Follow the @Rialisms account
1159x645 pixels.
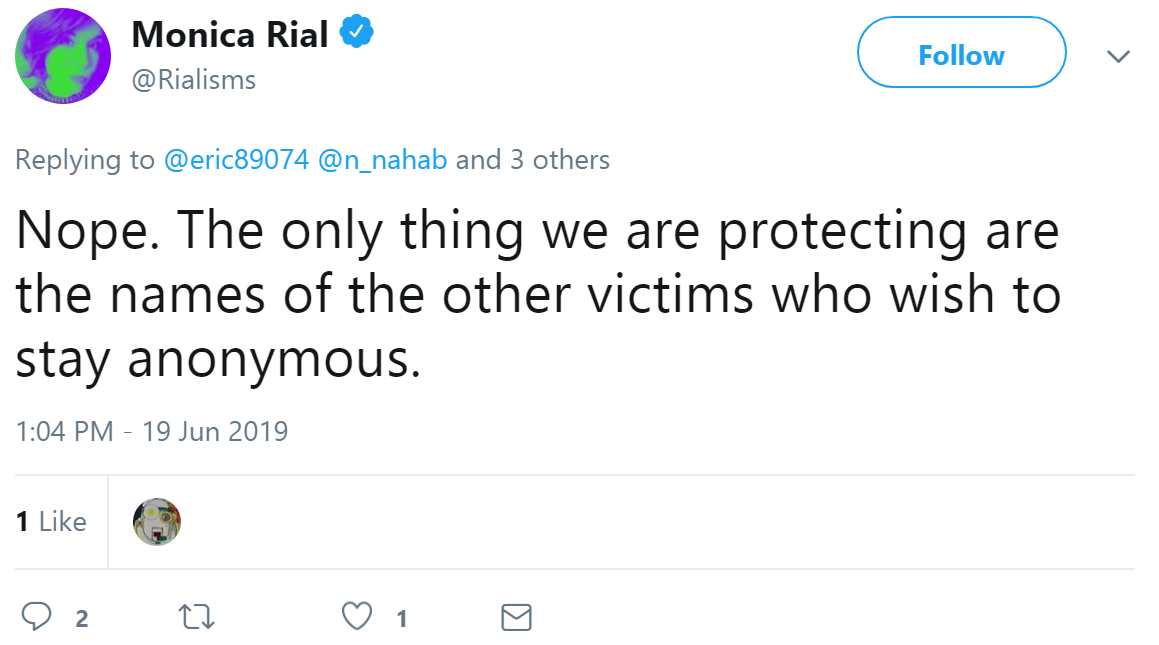[x=962, y=52]
